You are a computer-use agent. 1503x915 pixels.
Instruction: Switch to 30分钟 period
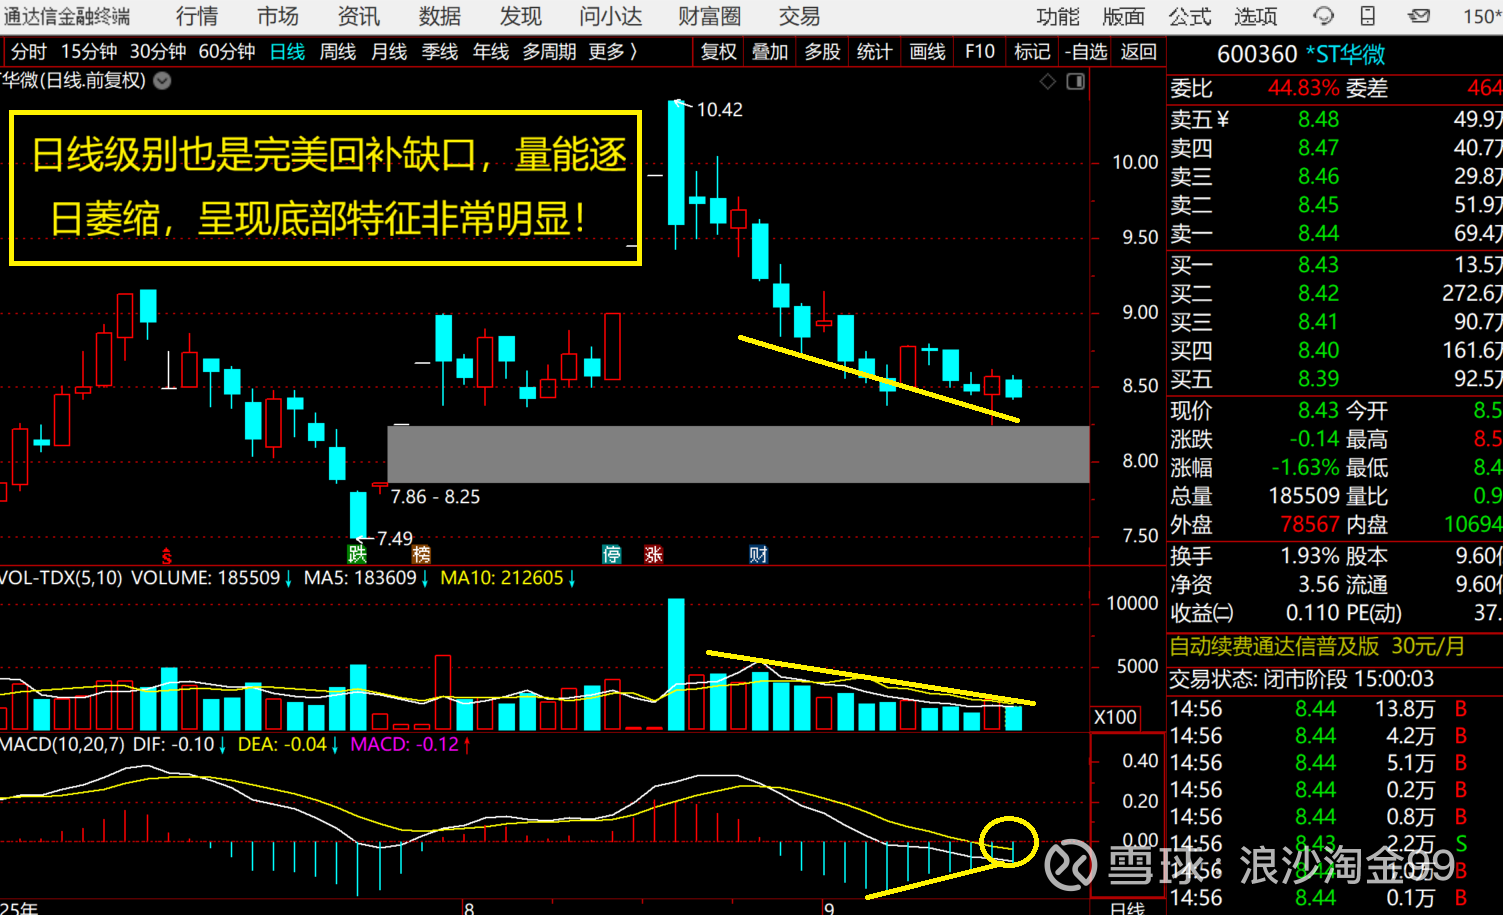[158, 51]
